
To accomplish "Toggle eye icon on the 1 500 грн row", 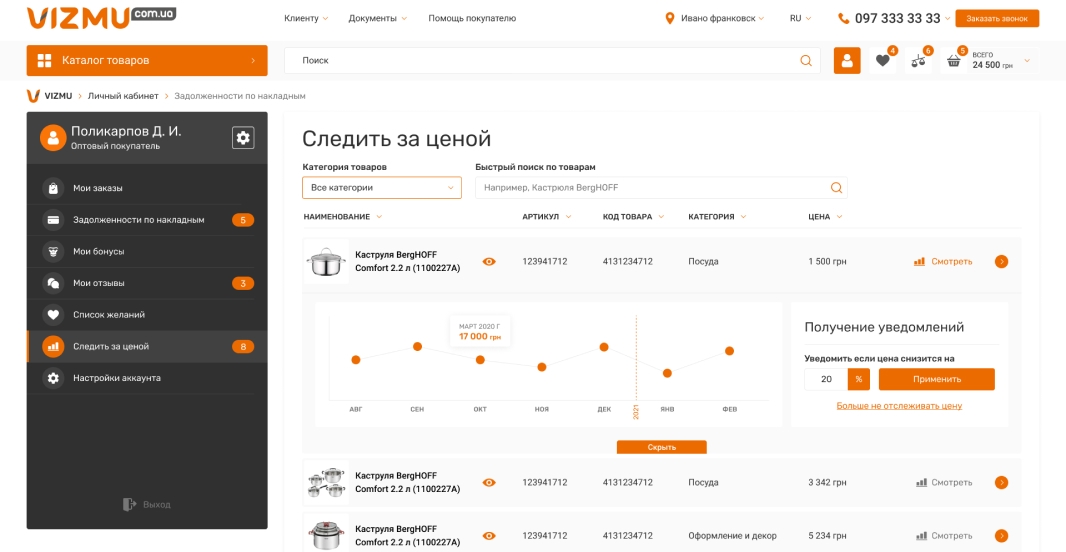I will click(x=489, y=262).
